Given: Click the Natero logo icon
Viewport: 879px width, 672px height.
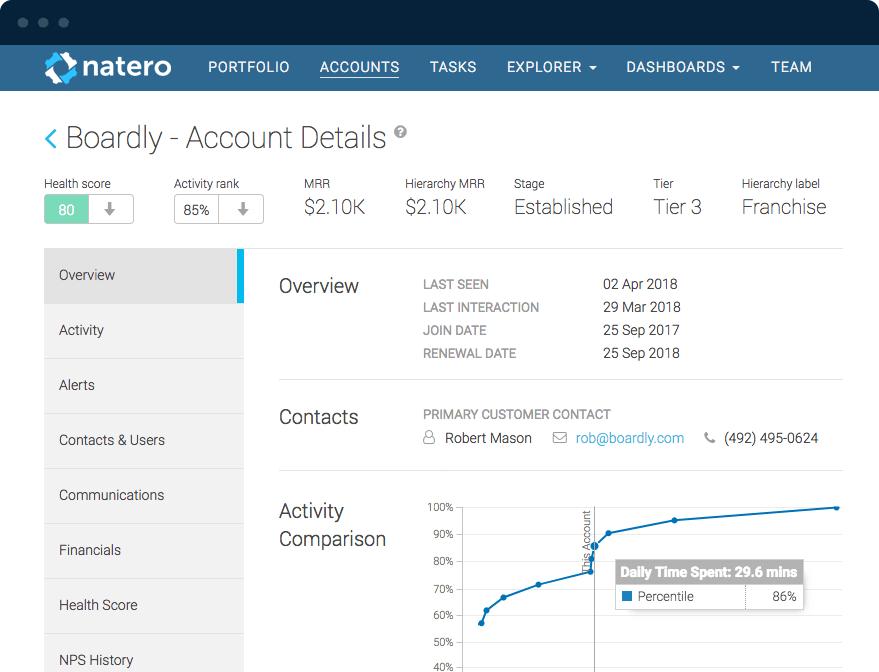Looking at the screenshot, I should [61, 67].
